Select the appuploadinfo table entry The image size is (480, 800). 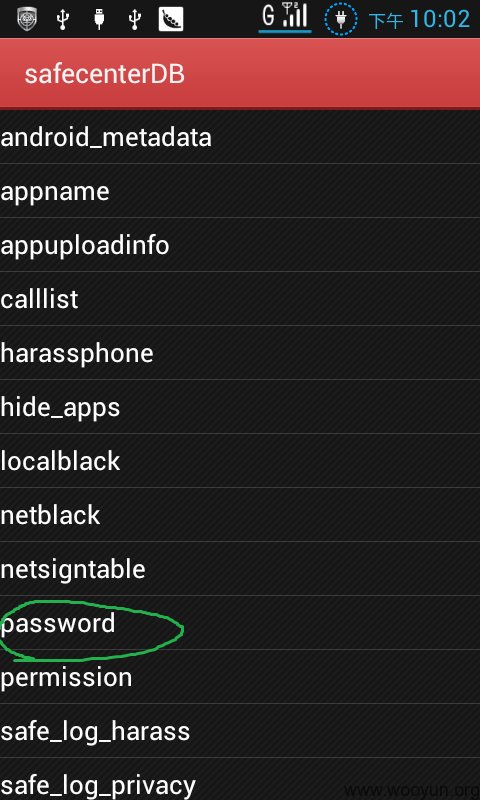click(240, 245)
